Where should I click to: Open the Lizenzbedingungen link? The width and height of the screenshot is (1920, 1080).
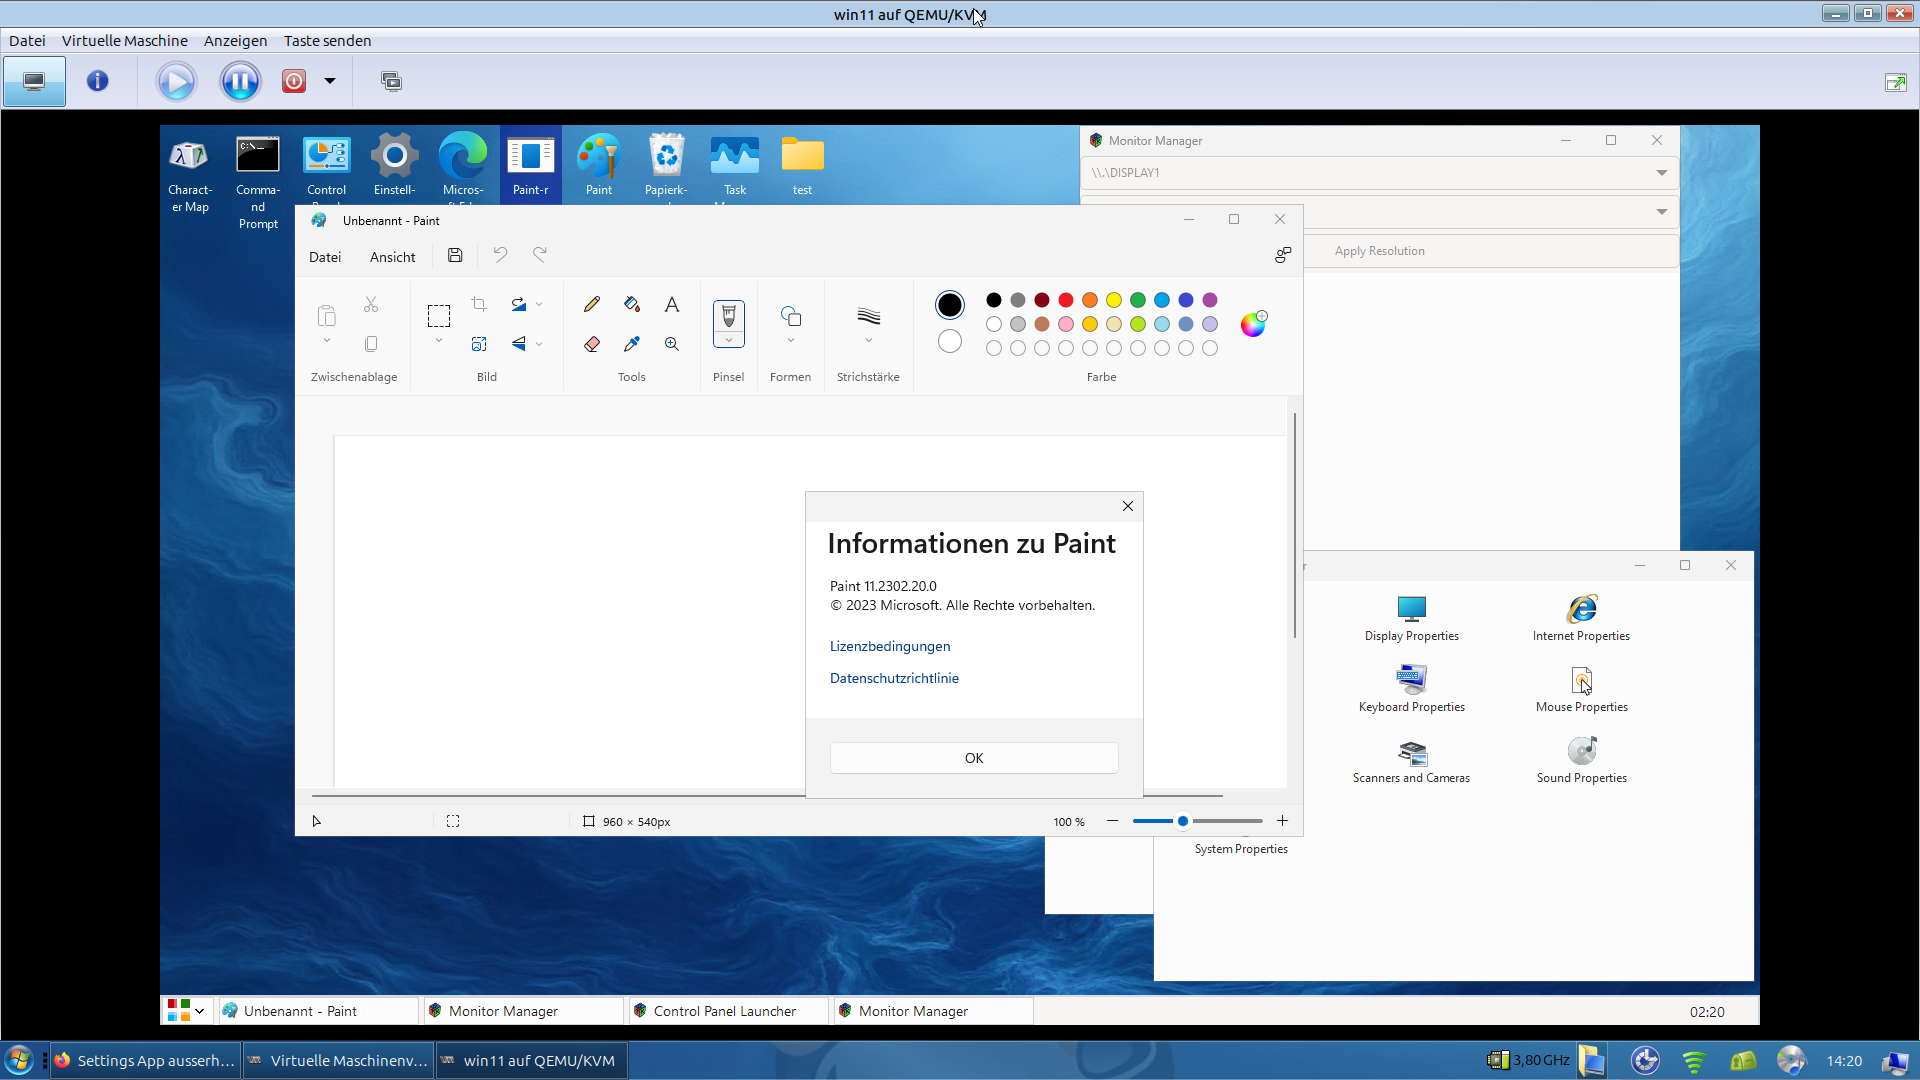(x=890, y=646)
